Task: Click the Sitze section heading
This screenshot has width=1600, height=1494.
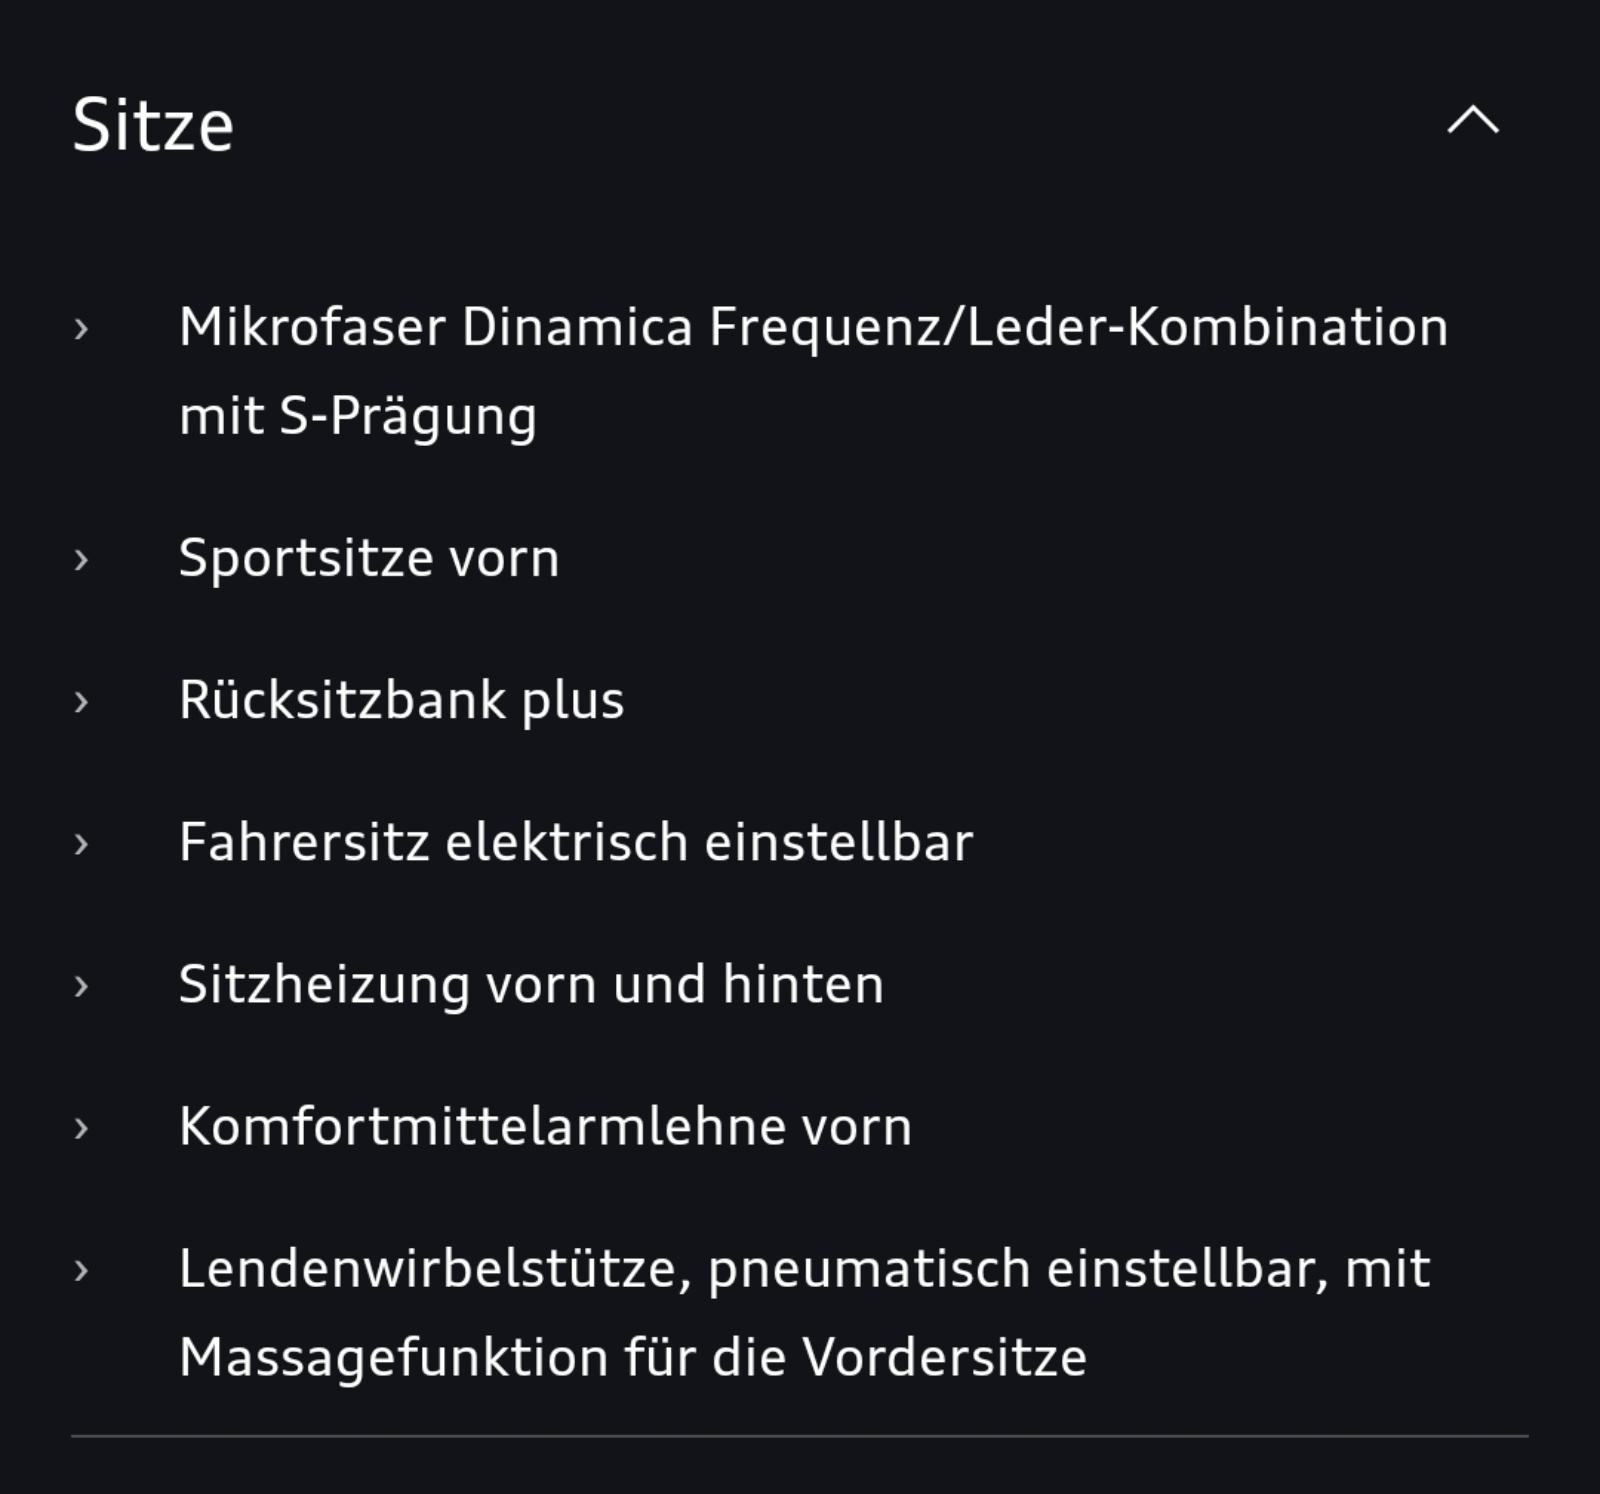Action: [x=153, y=125]
